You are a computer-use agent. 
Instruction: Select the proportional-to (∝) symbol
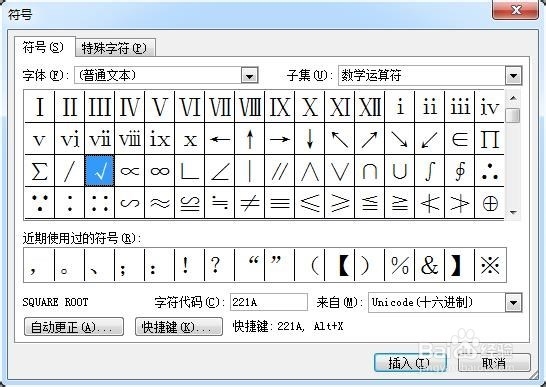130,171
